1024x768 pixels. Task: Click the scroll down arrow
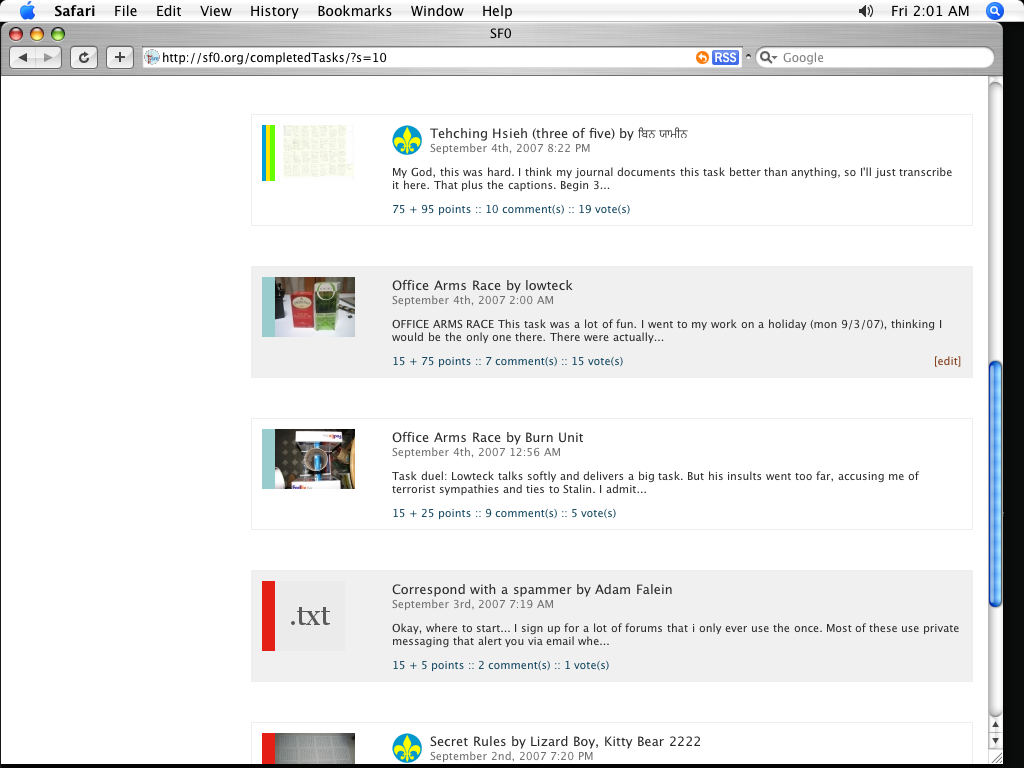point(995,741)
